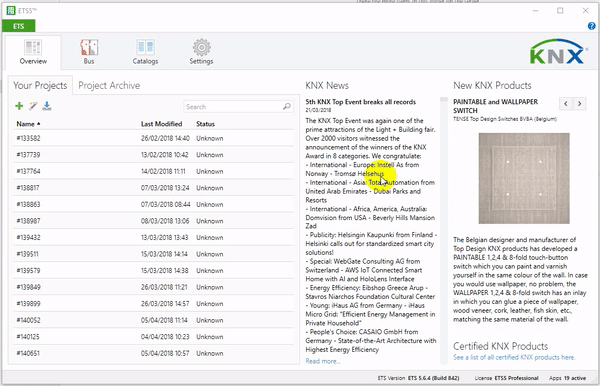Screen dimensions: 600x386
Task: Open the Overview tab
Action: pyautogui.click(x=33, y=52)
